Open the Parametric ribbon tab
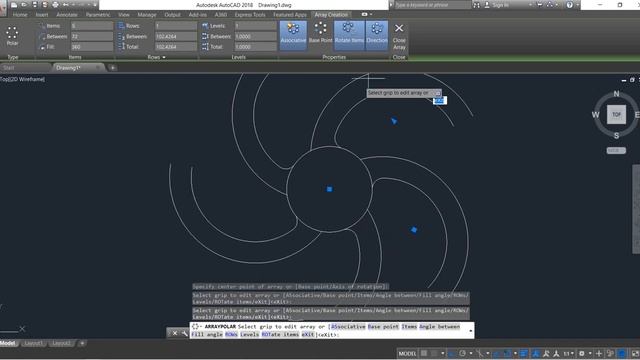 98,15
